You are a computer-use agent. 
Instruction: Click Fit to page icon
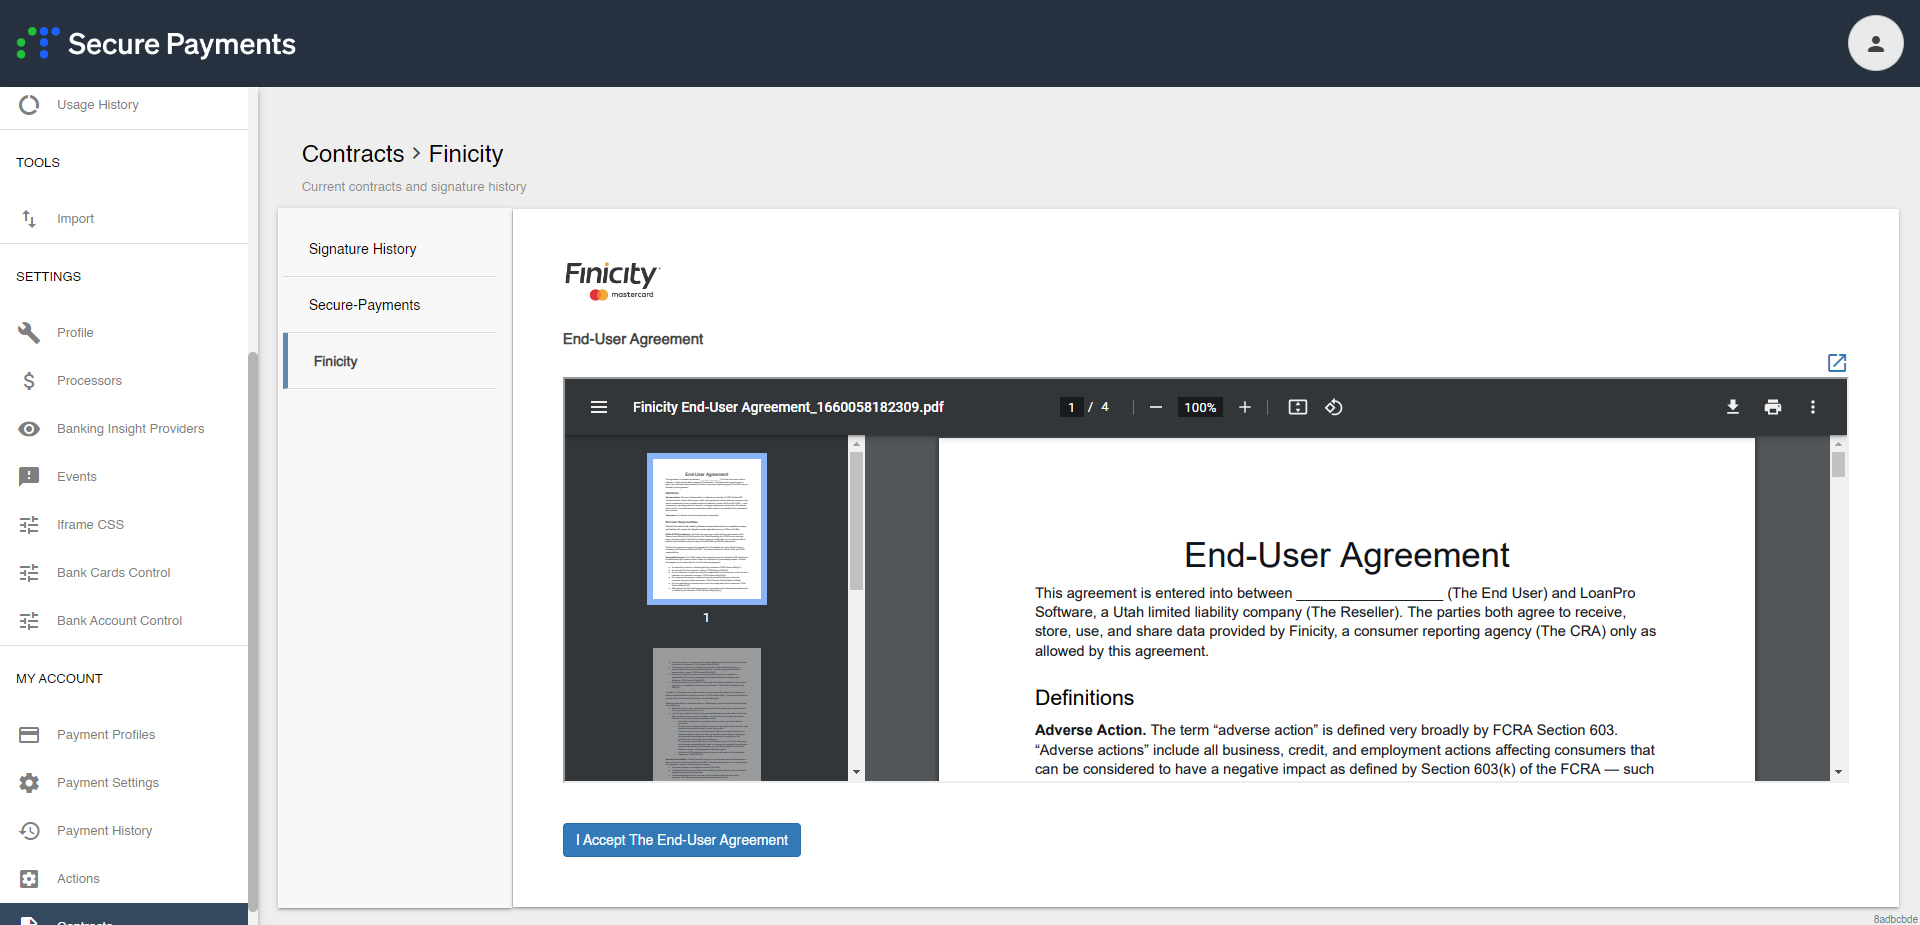(x=1298, y=407)
